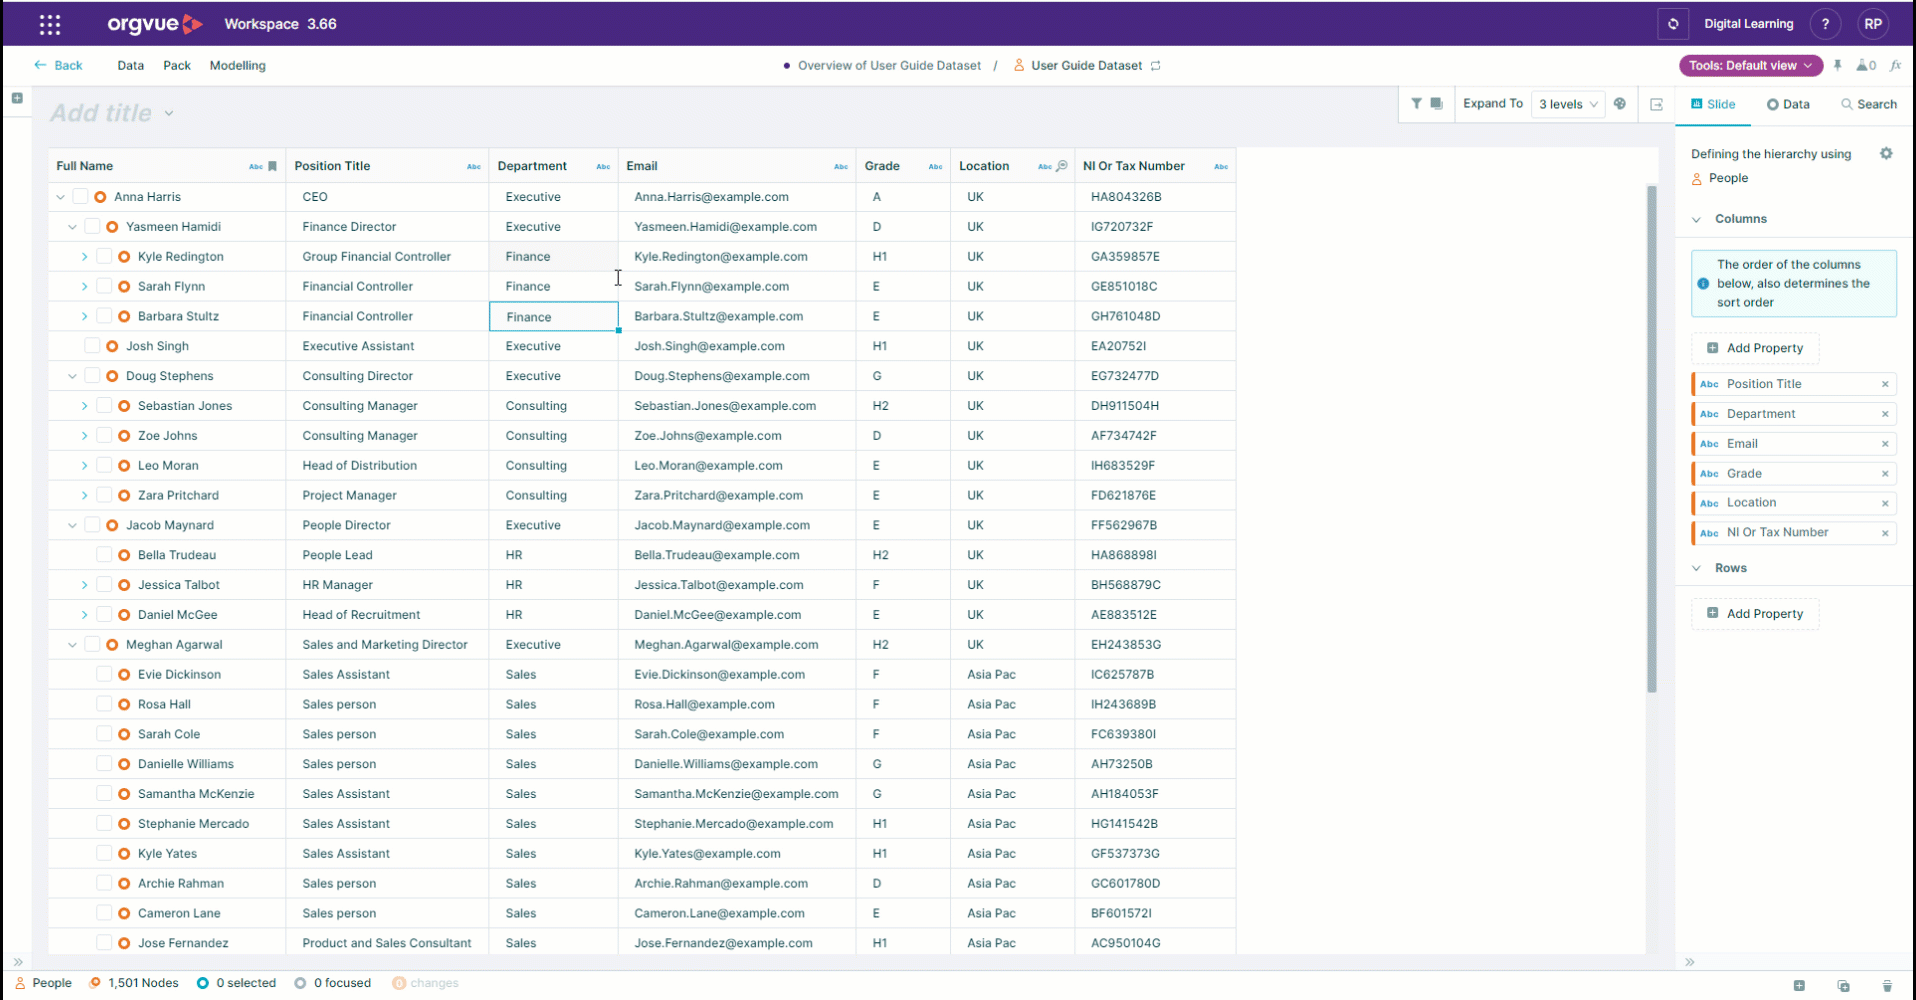Select the checkbox for Josh Singh
Screen dimensions: 1916x1000
point(92,346)
